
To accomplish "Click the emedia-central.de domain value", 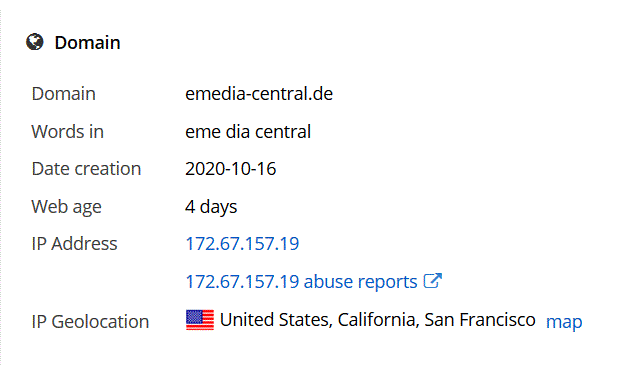I will [x=259, y=94].
